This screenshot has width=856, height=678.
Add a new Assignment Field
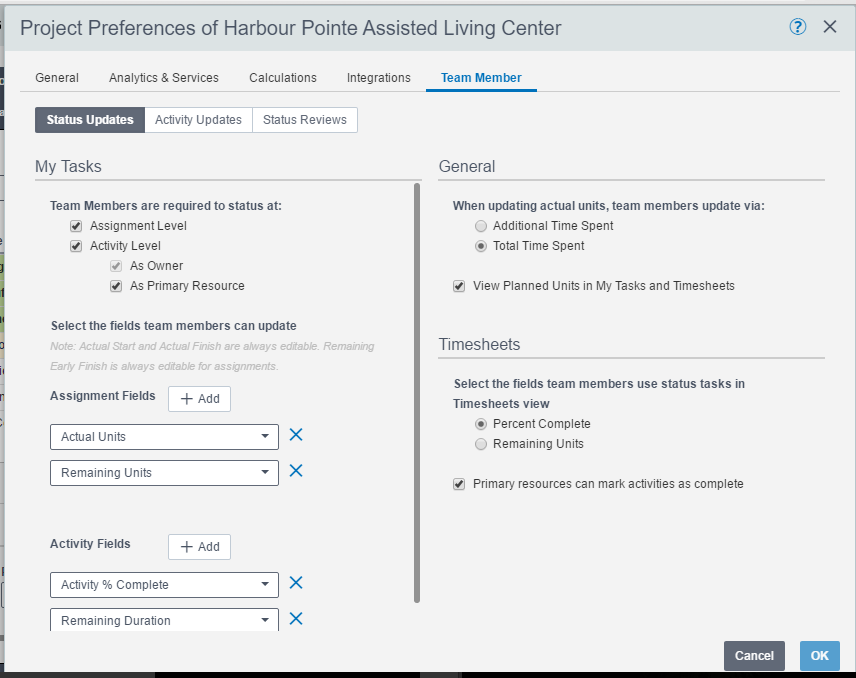tap(199, 399)
